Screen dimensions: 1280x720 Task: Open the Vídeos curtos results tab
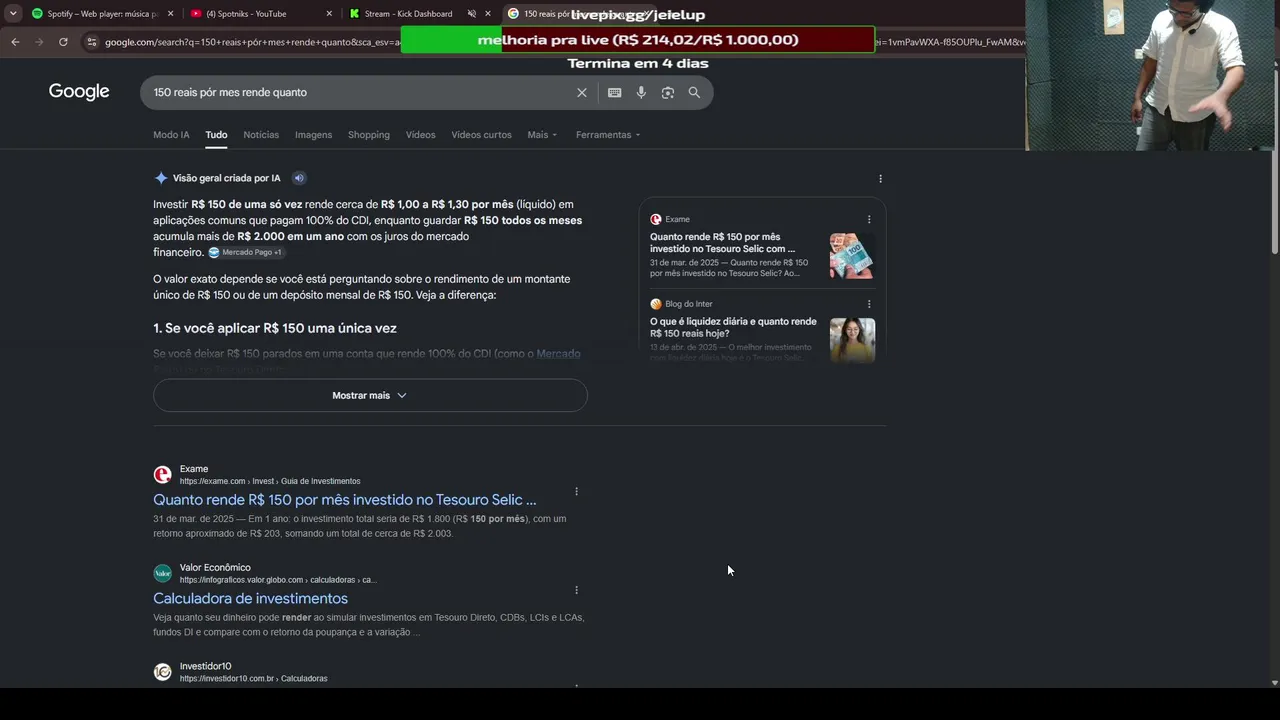pyautogui.click(x=481, y=135)
